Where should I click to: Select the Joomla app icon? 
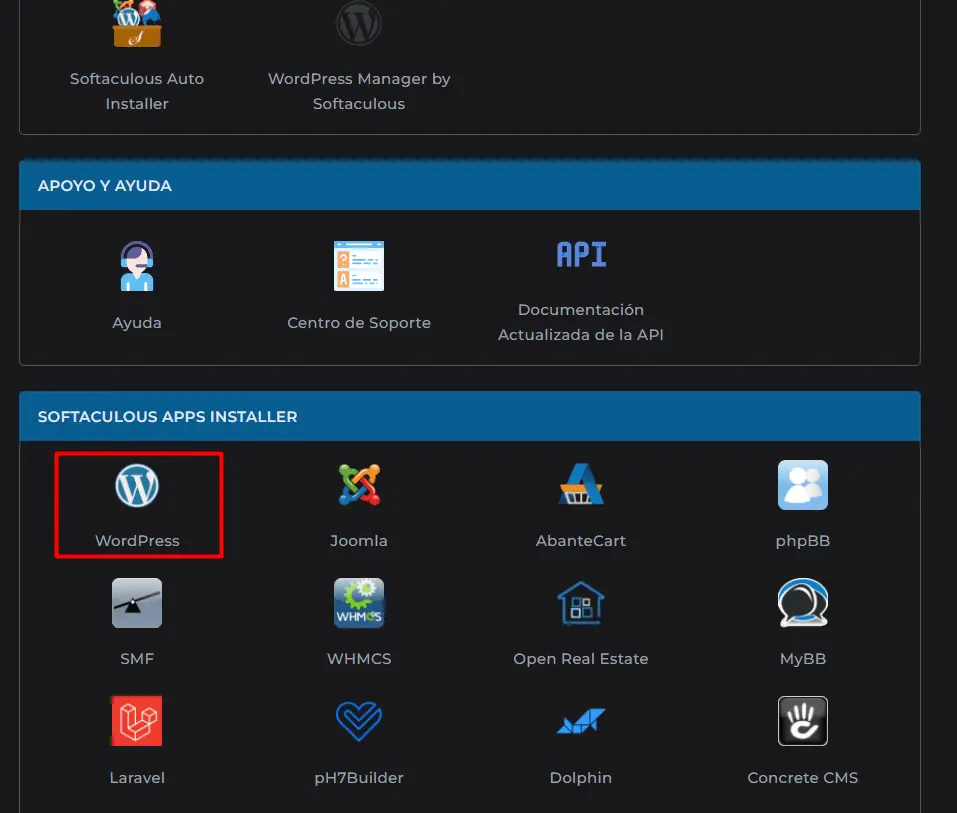(x=359, y=485)
